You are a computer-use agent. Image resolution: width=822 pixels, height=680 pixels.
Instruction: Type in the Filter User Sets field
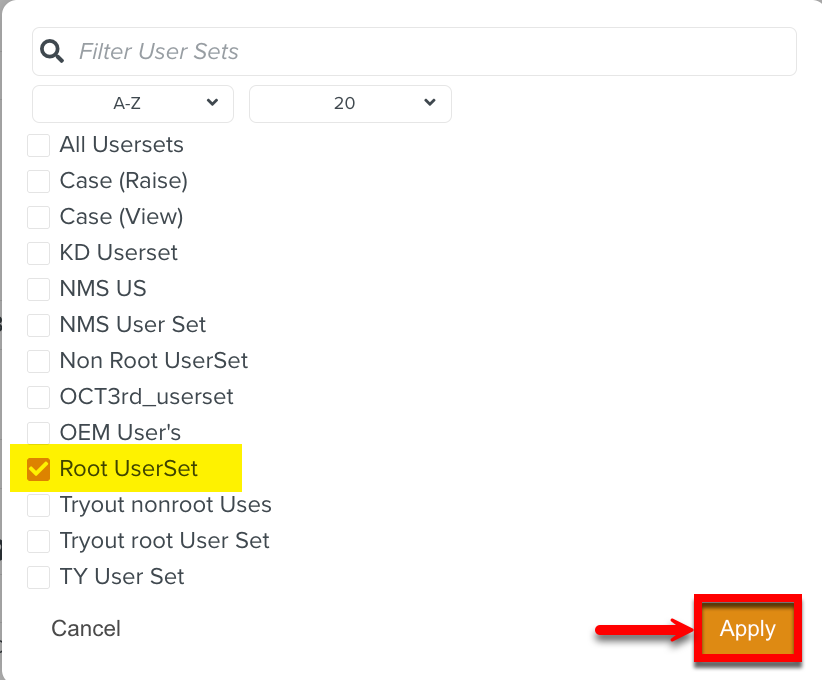(420, 51)
